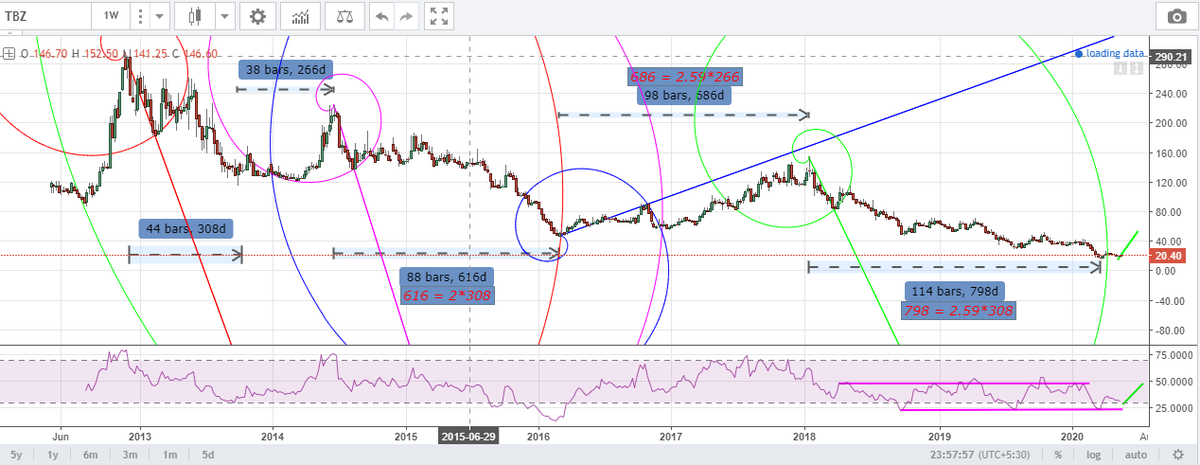Expand the chart style dropdown arrow

[x=224, y=16]
